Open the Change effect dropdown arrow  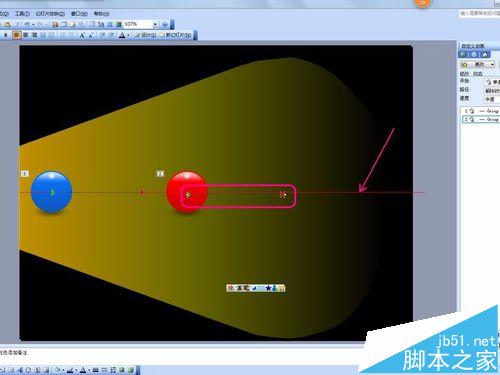click(x=492, y=64)
